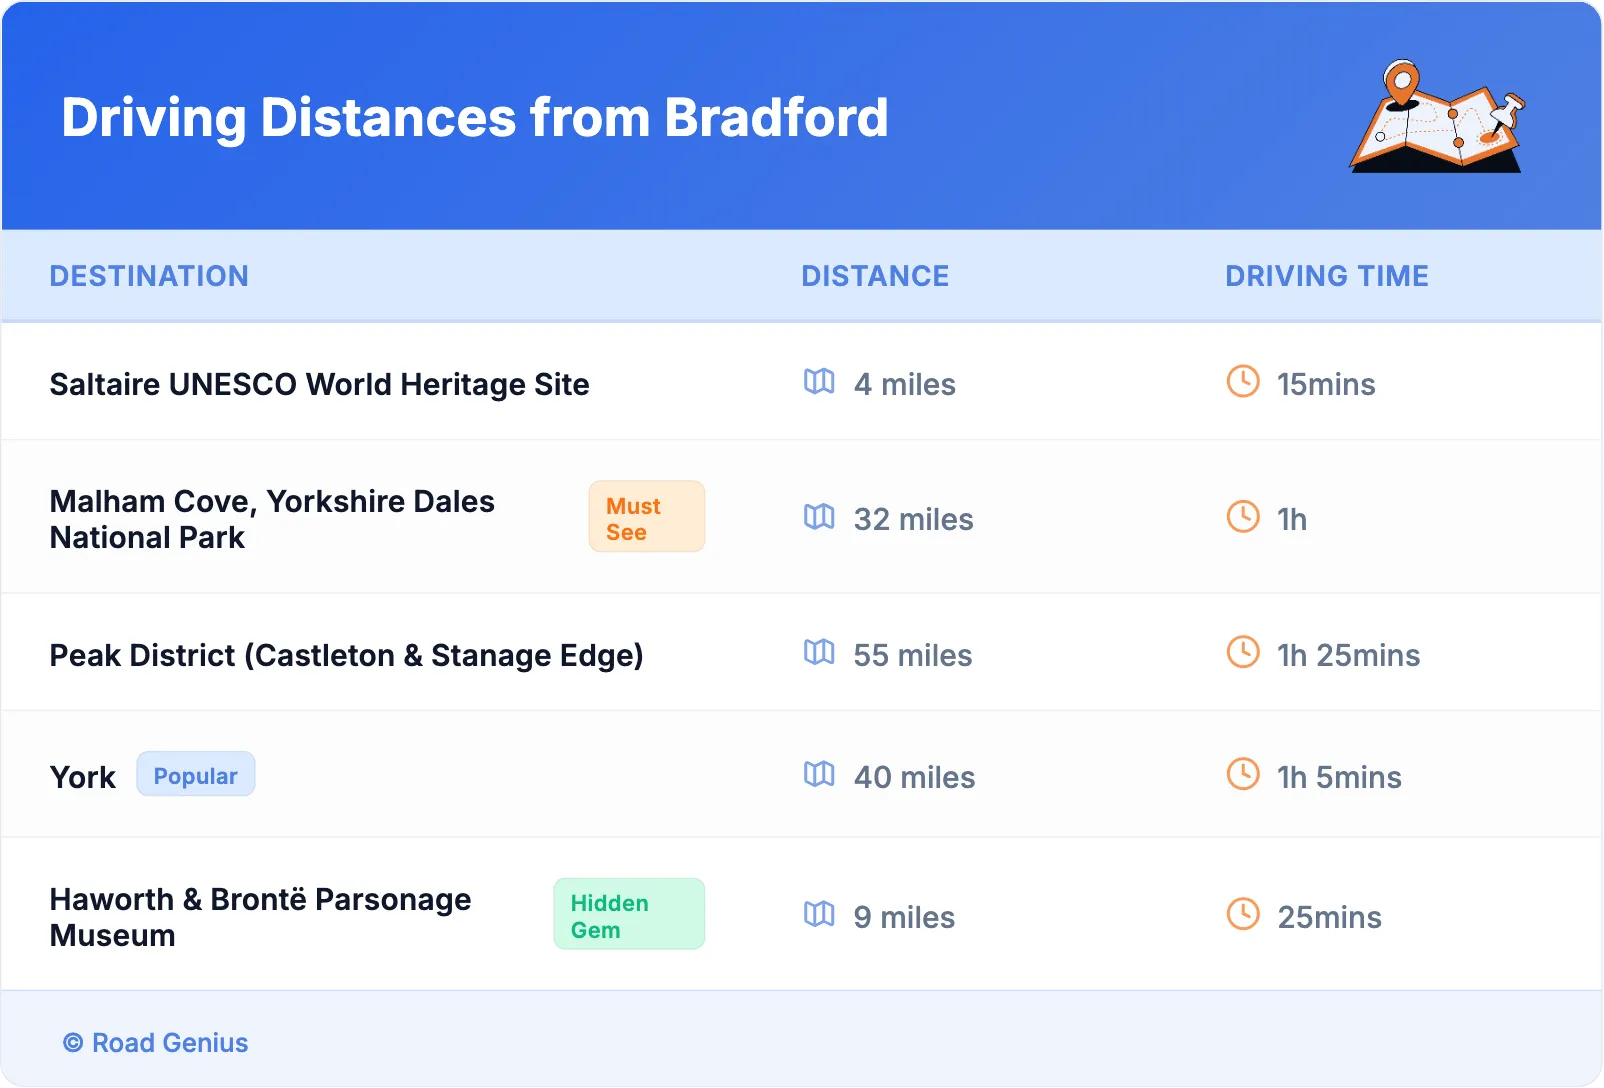This screenshot has height=1088, width=1604.
Task: Click the clock icon beside 1h 25mins
Action: point(1243,652)
